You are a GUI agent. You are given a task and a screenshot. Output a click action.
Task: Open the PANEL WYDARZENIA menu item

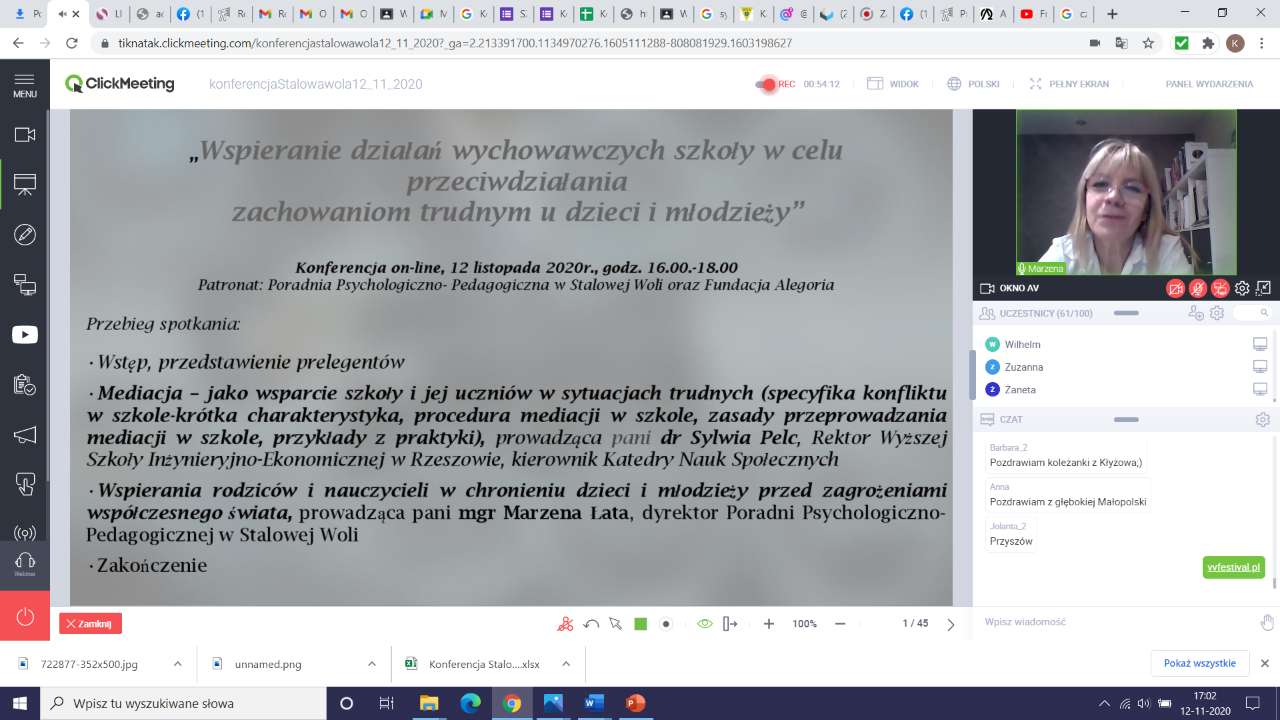click(1209, 84)
